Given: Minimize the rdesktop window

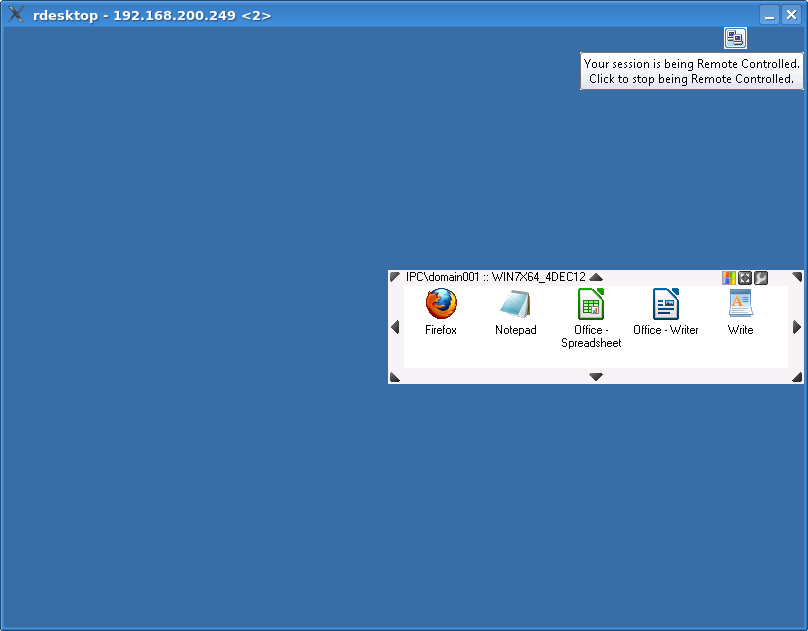Looking at the screenshot, I should point(769,15).
